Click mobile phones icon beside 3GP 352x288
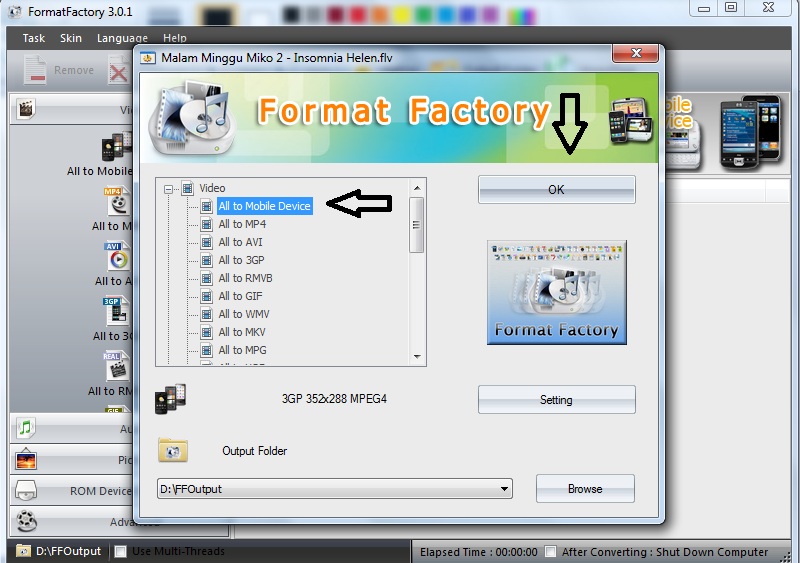Screen dimensions: 800x563 [170, 399]
